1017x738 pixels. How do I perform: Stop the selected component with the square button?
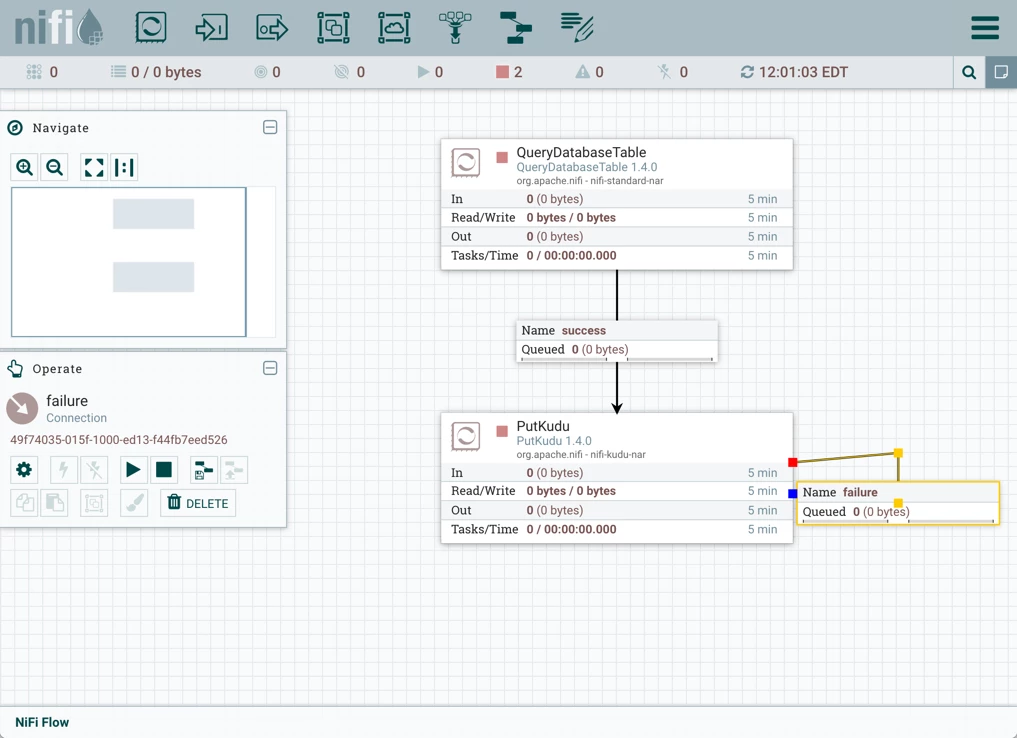[x=163, y=470]
